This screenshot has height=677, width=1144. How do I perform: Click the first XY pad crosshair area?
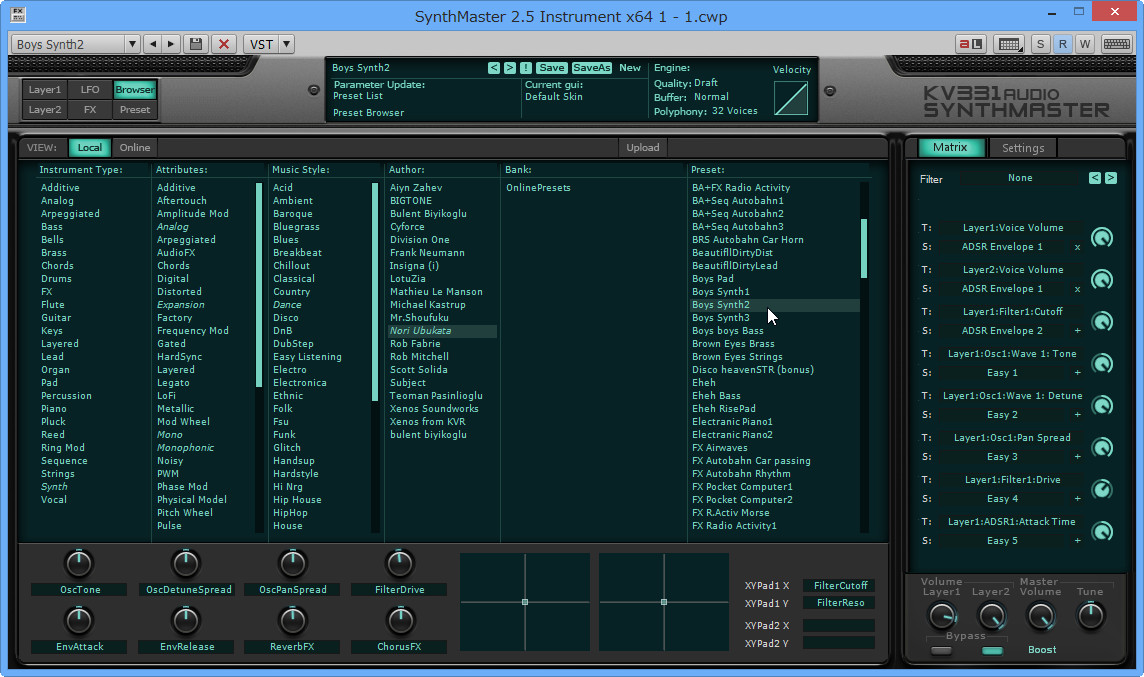pos(525,602)
